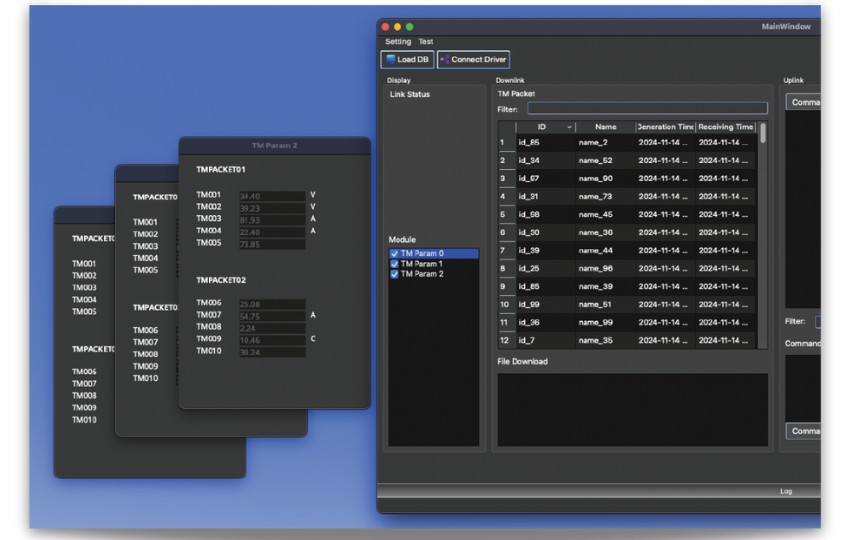Click the ID column sort arrow

tap(570, 127)
